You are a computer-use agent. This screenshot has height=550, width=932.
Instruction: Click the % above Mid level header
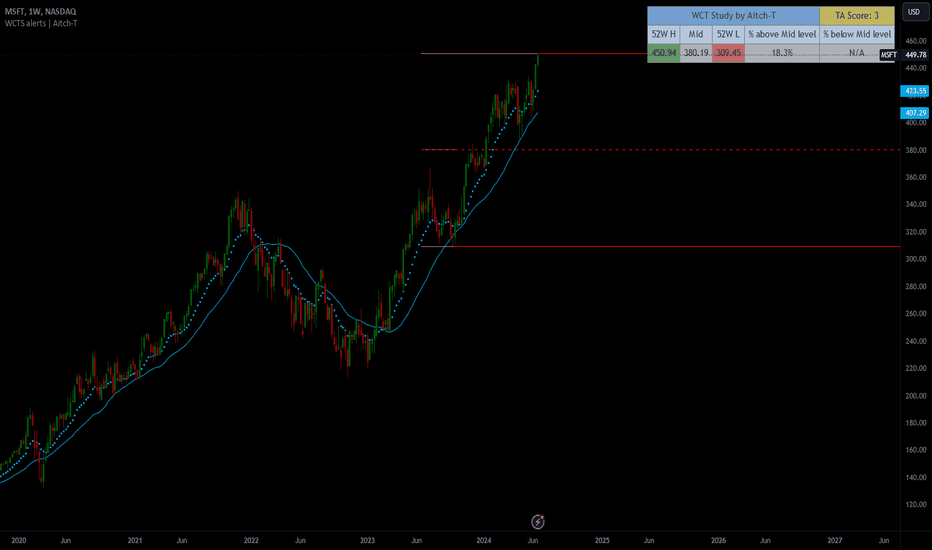(x=782, y=34)
